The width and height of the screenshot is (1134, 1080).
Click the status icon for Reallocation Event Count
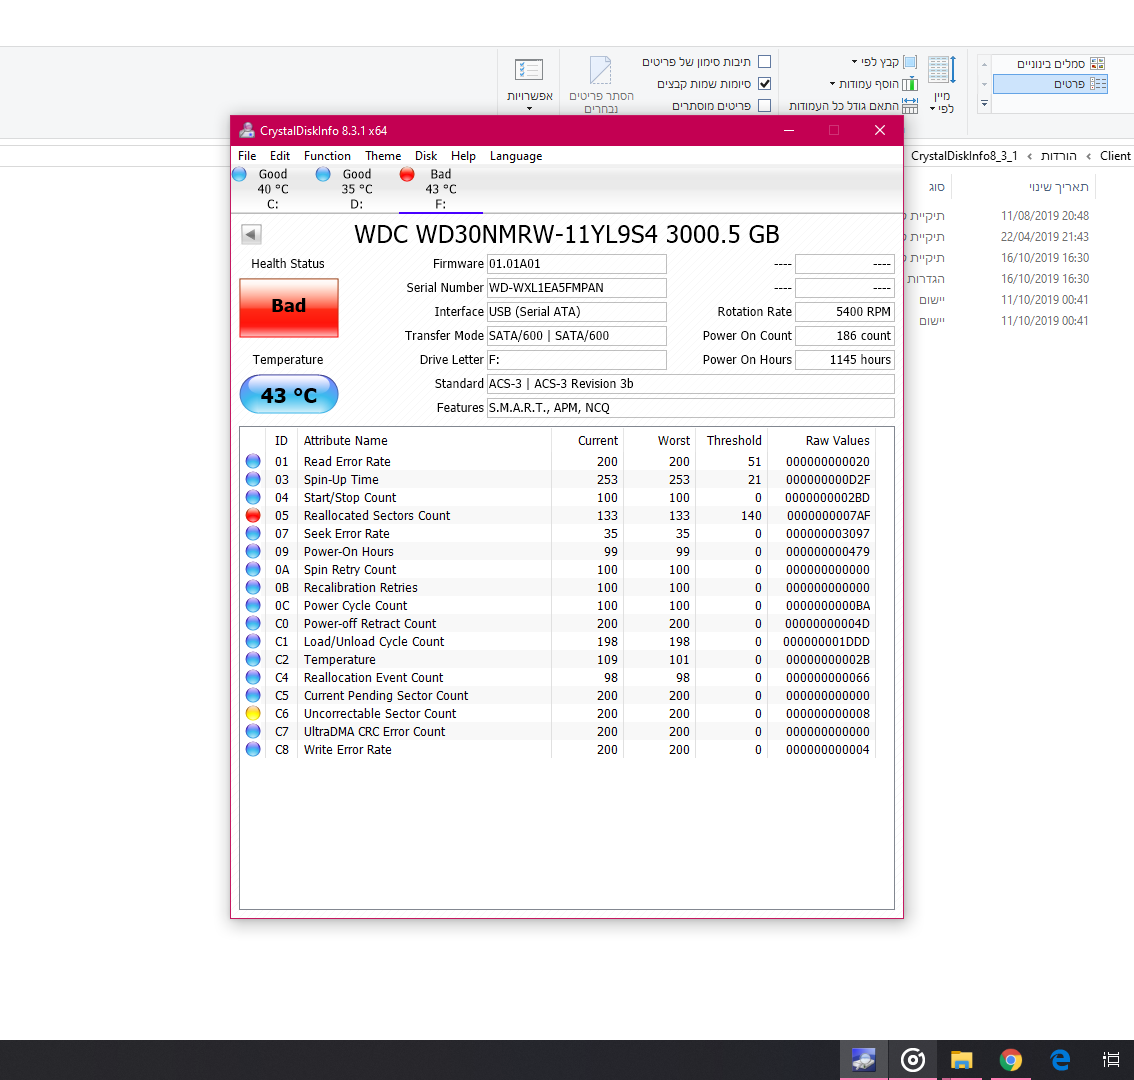click(253, 677)
